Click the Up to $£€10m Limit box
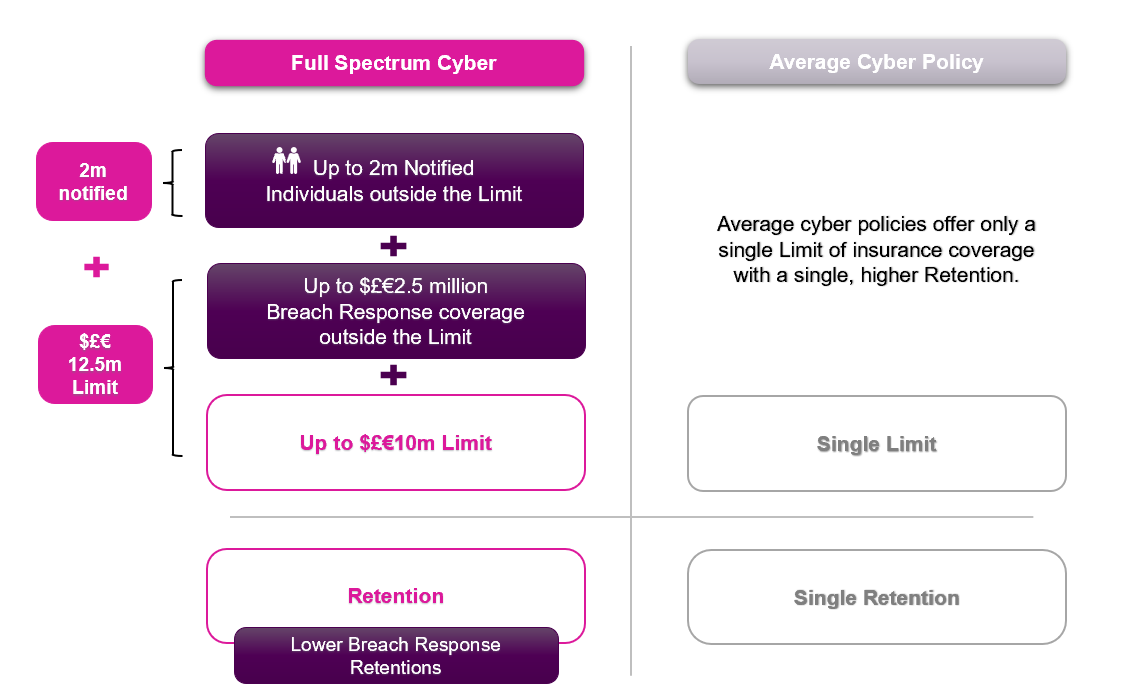The image size is (1132, 695). (396, 442)
